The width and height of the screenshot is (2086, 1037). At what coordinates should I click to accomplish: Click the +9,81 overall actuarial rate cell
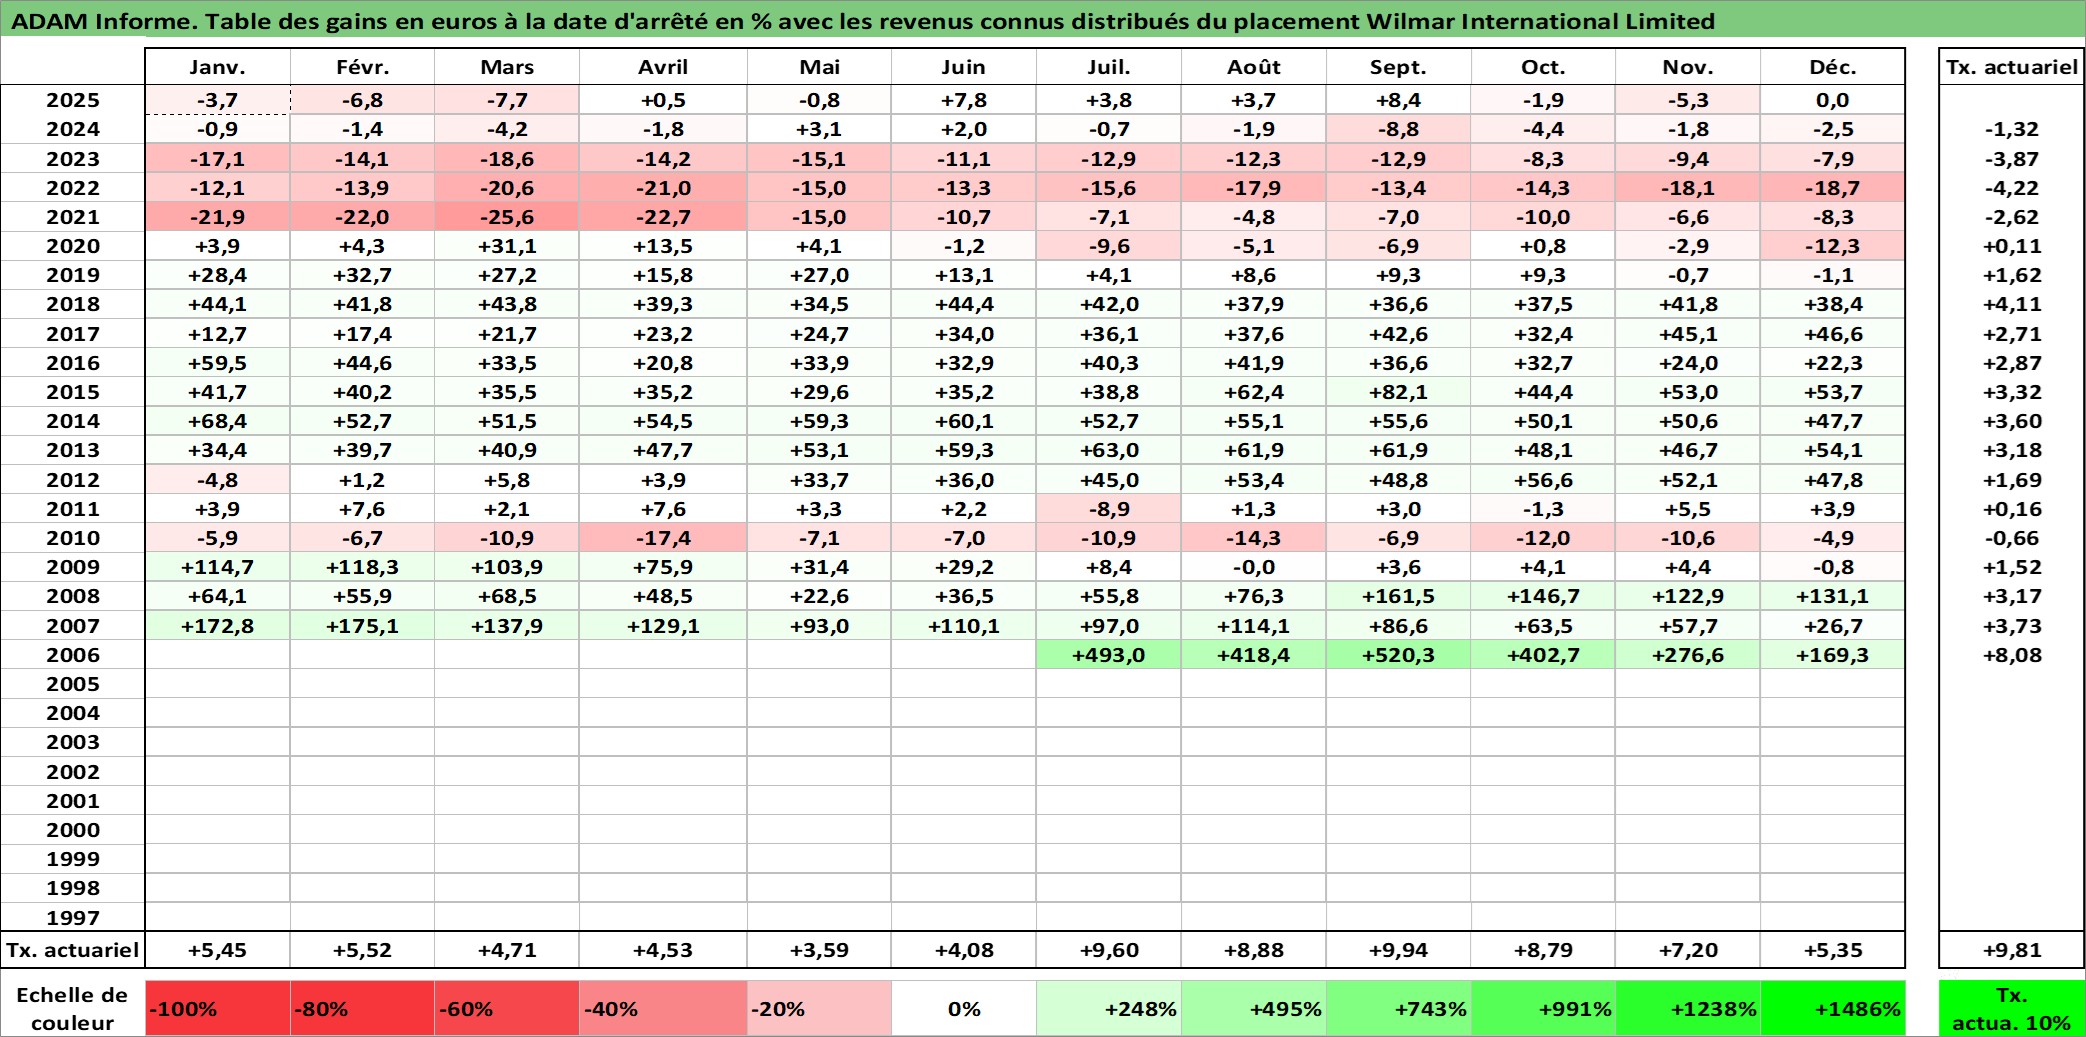[x=2012, y=950]
